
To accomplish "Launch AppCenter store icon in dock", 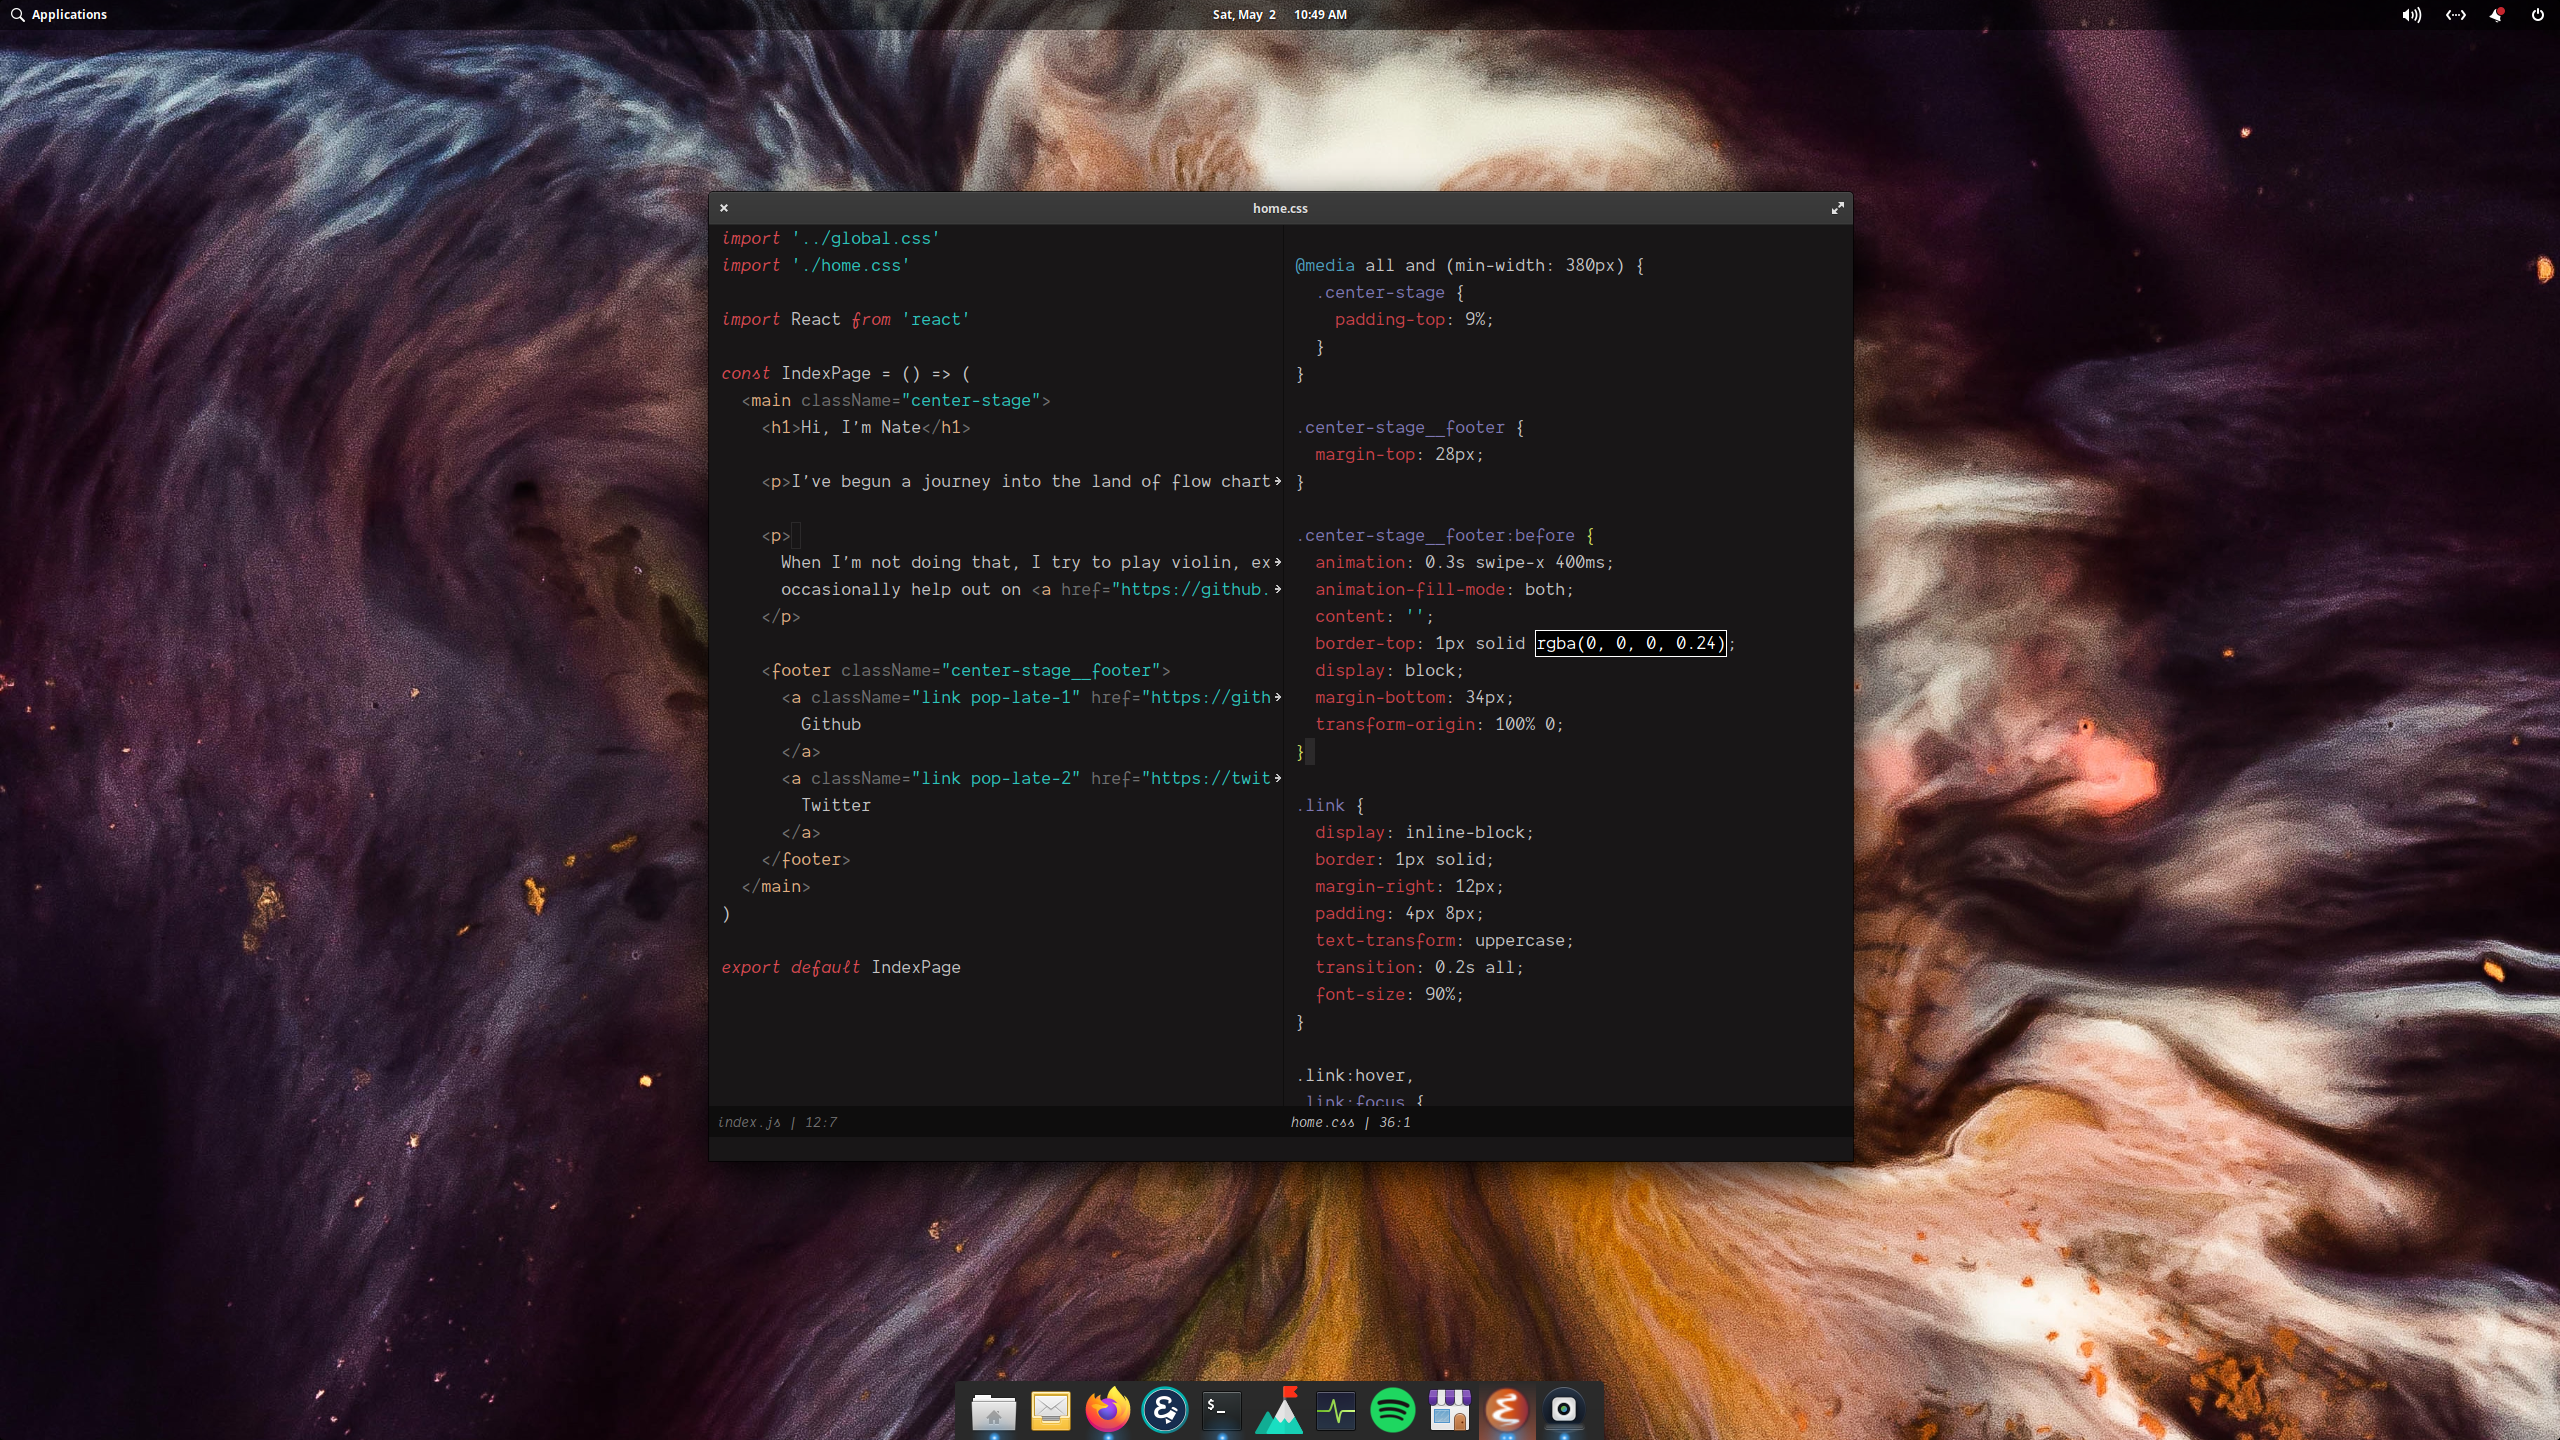I will pos(1449,1410).
